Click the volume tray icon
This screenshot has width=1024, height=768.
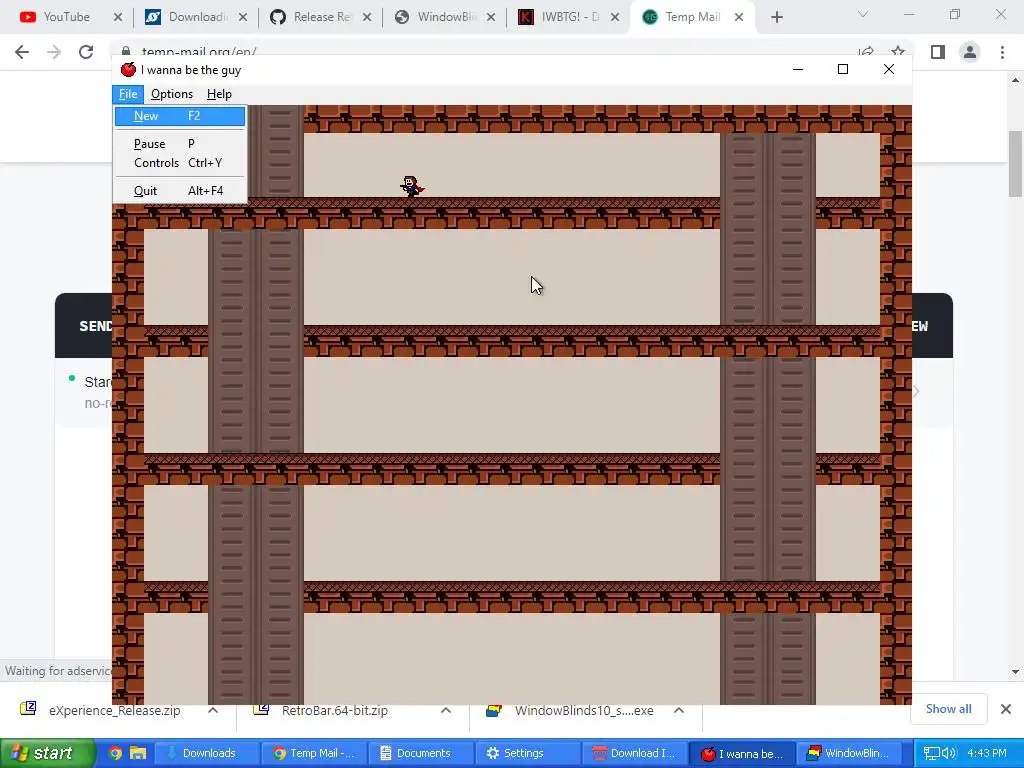point(949,754)
